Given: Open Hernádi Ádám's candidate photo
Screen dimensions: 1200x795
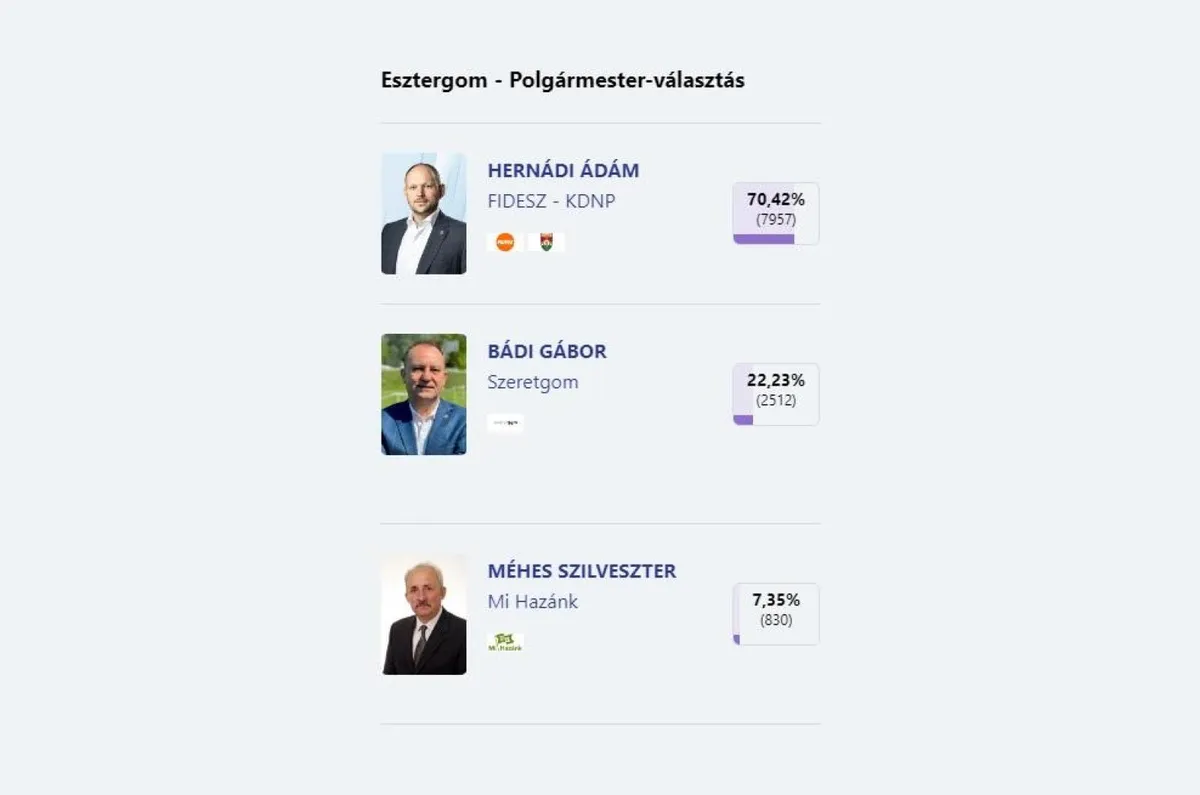Looking at the screenshot, I should tap(424, 214).
